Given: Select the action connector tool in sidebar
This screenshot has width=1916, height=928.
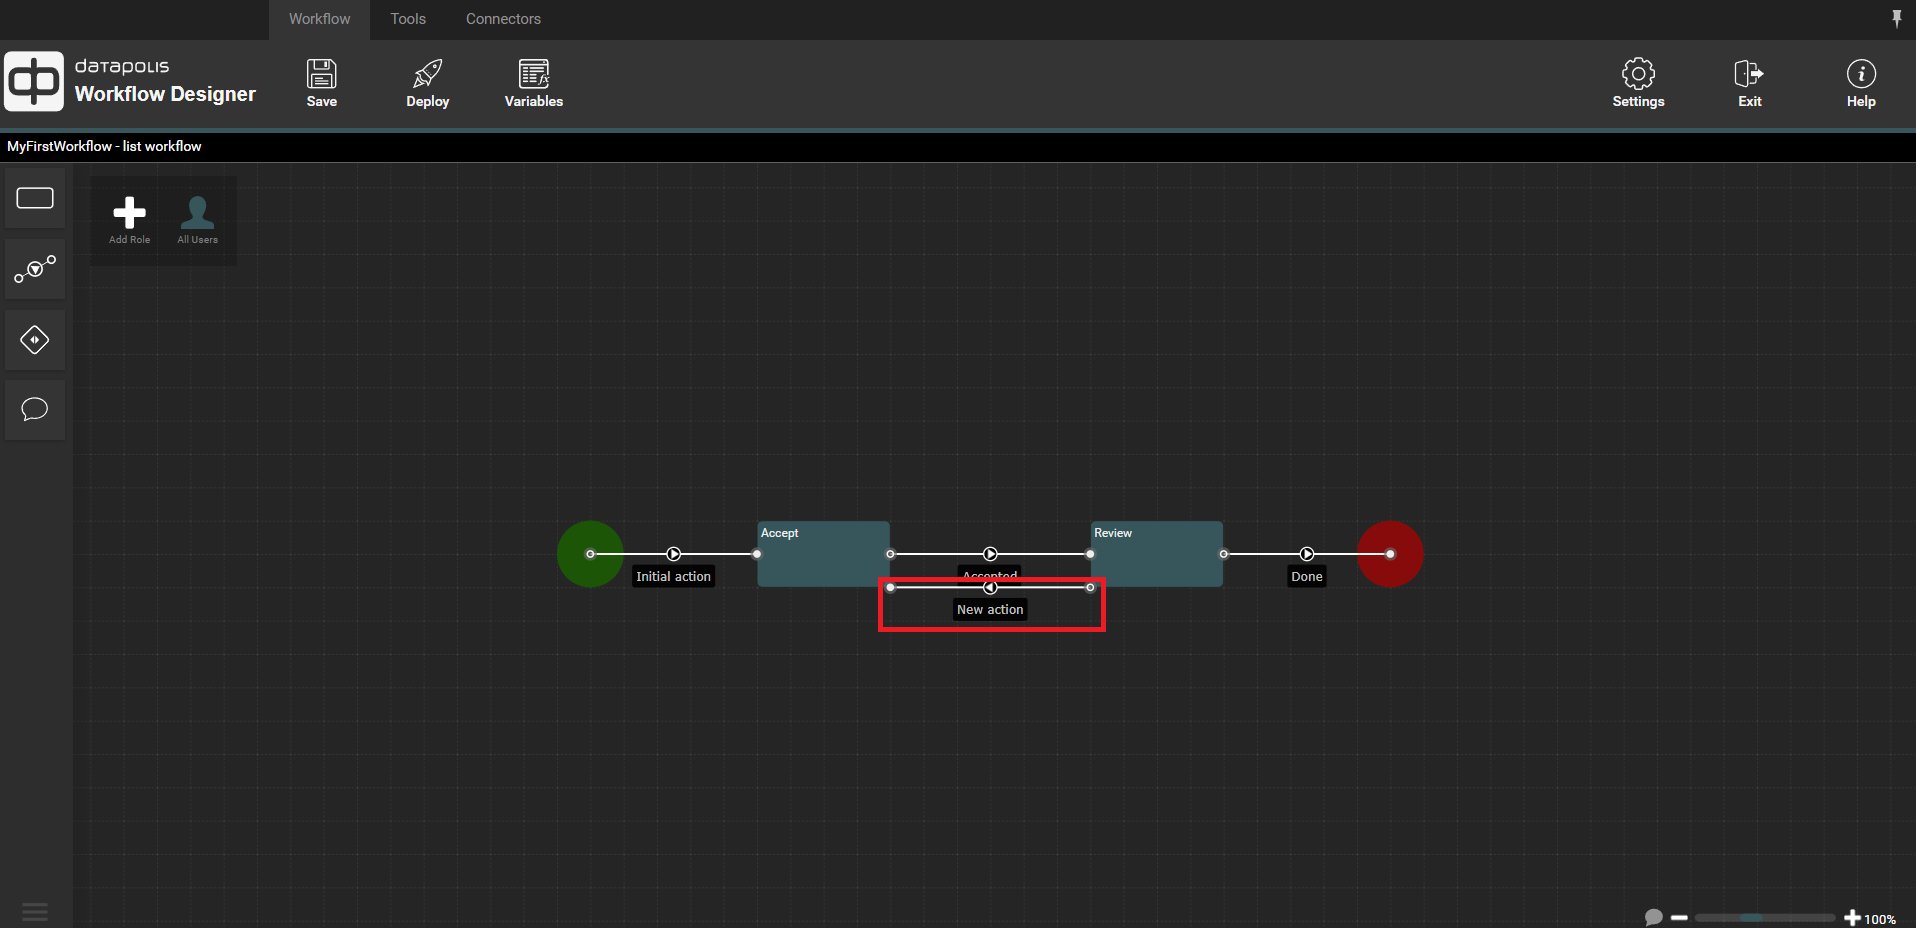Looking at the screenshot, I should coord(35,269).
